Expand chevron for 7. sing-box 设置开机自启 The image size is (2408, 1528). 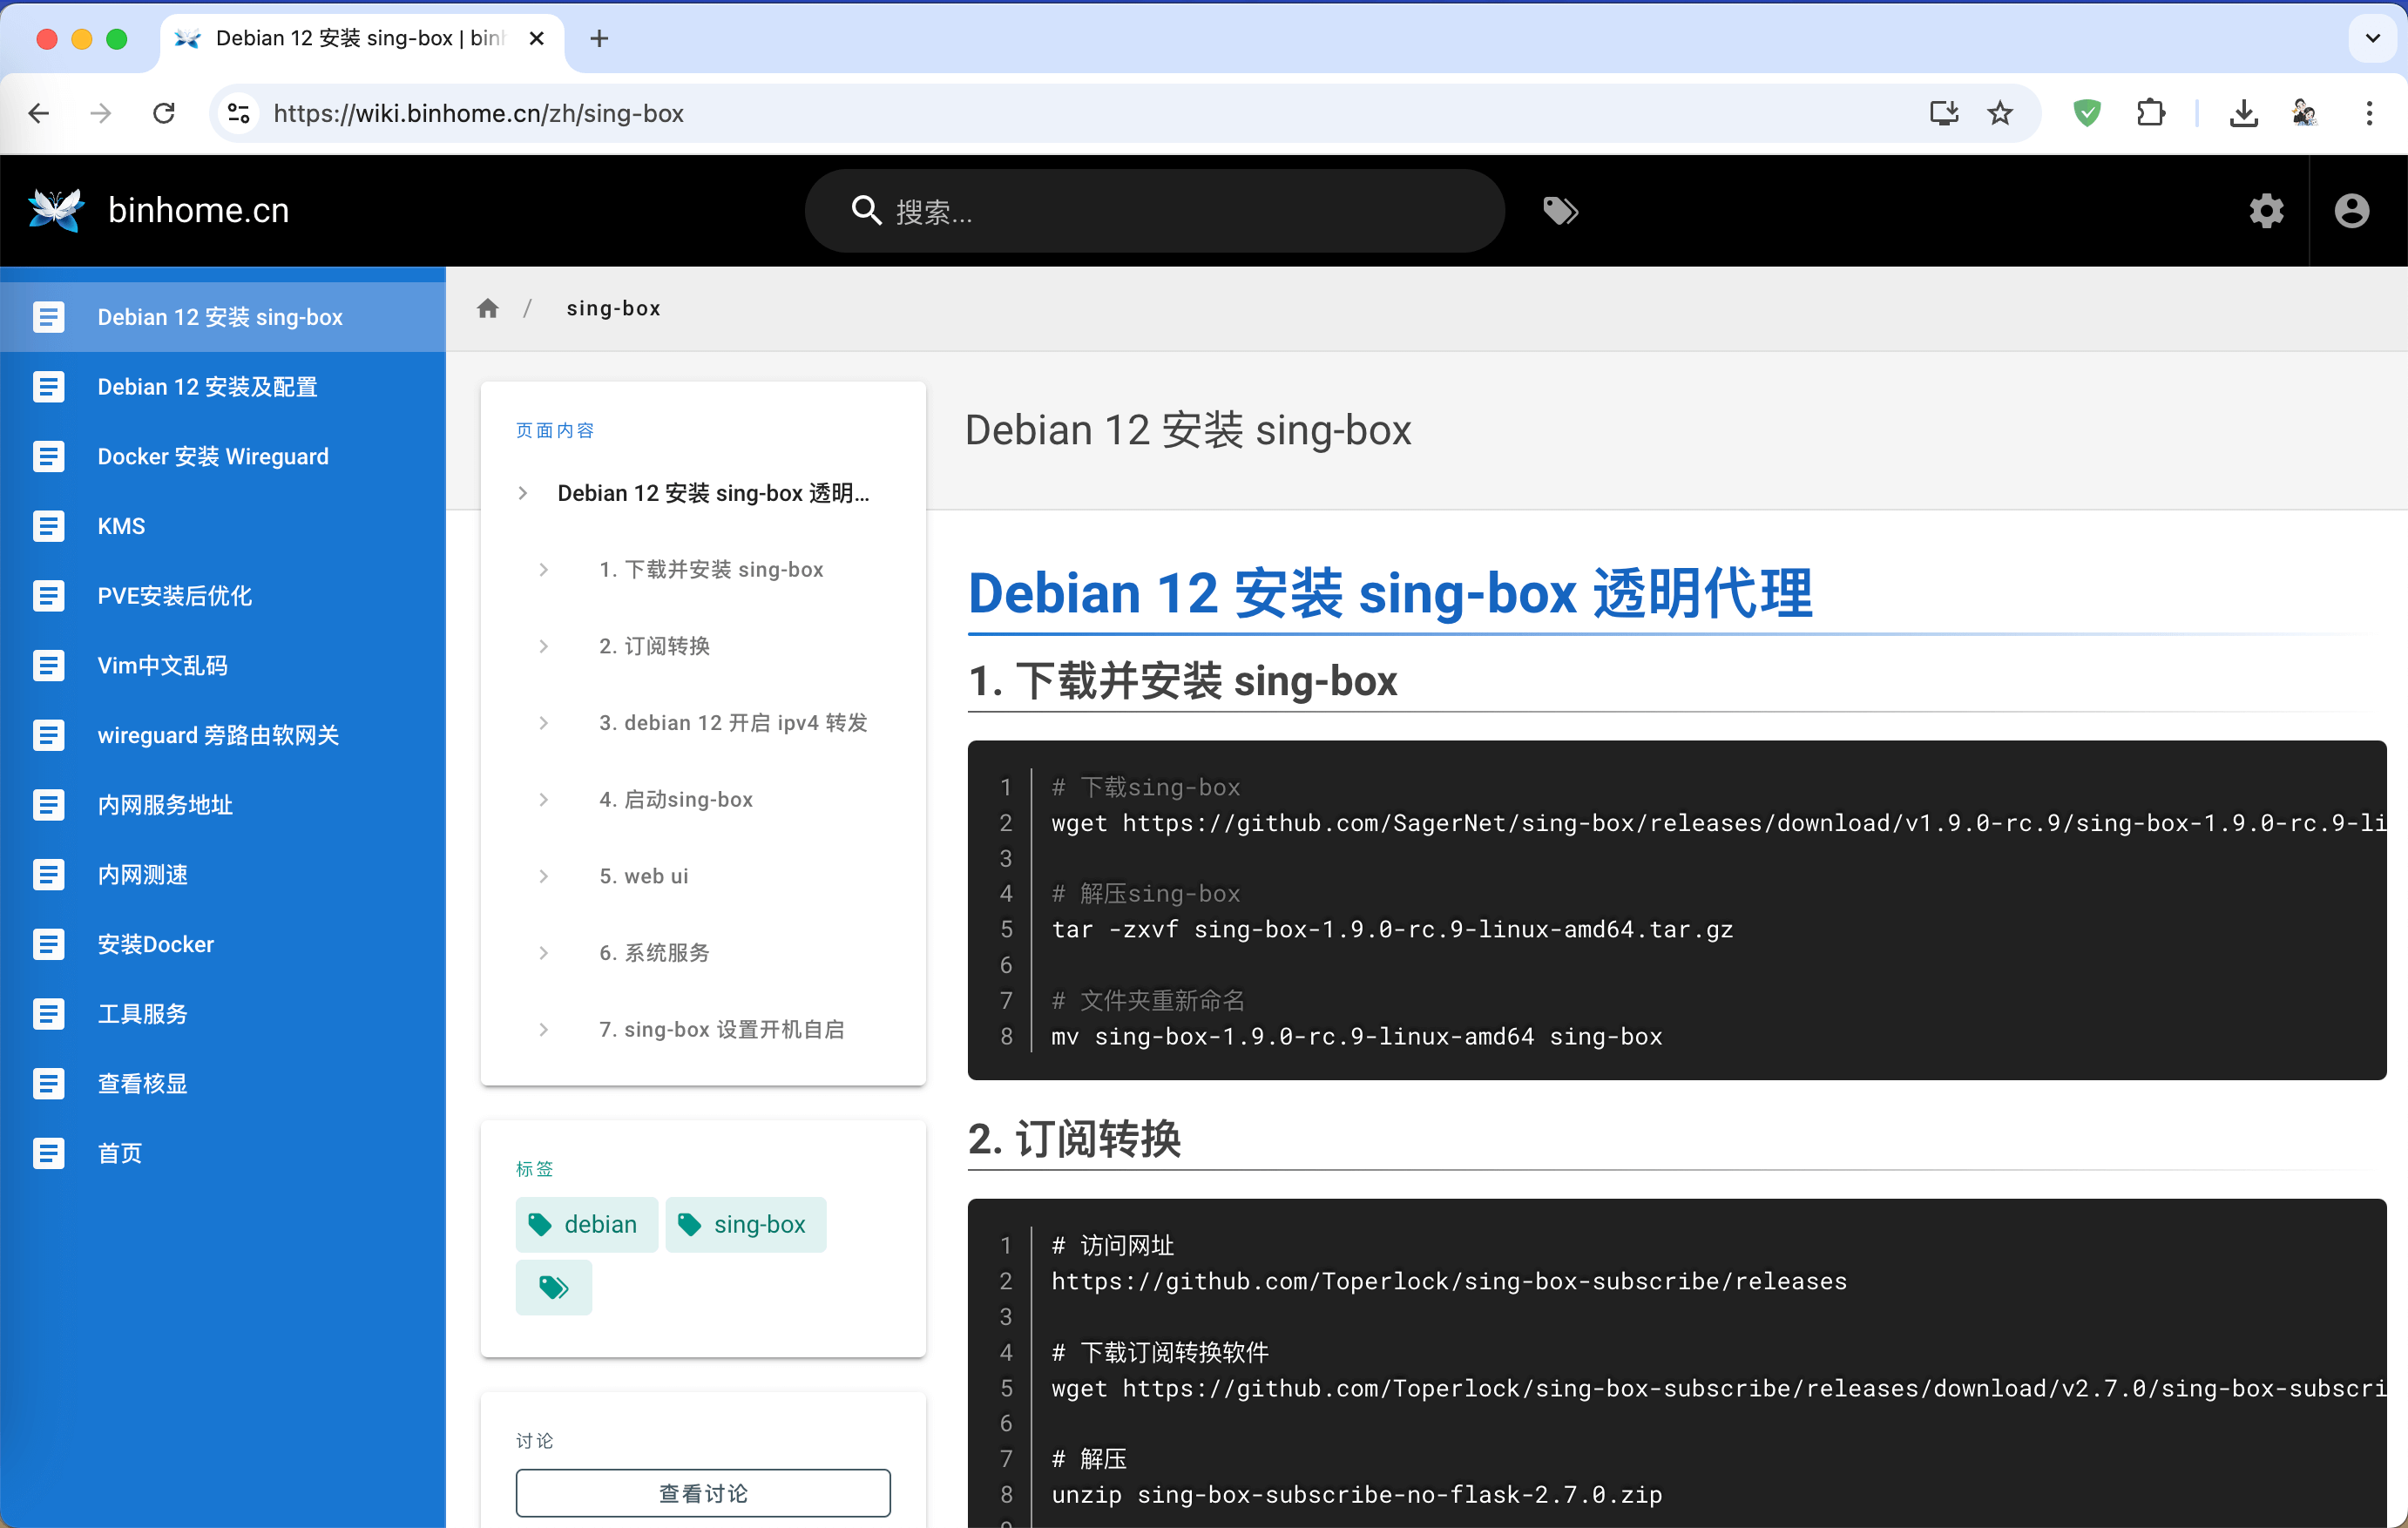[x=544, y=1029]
